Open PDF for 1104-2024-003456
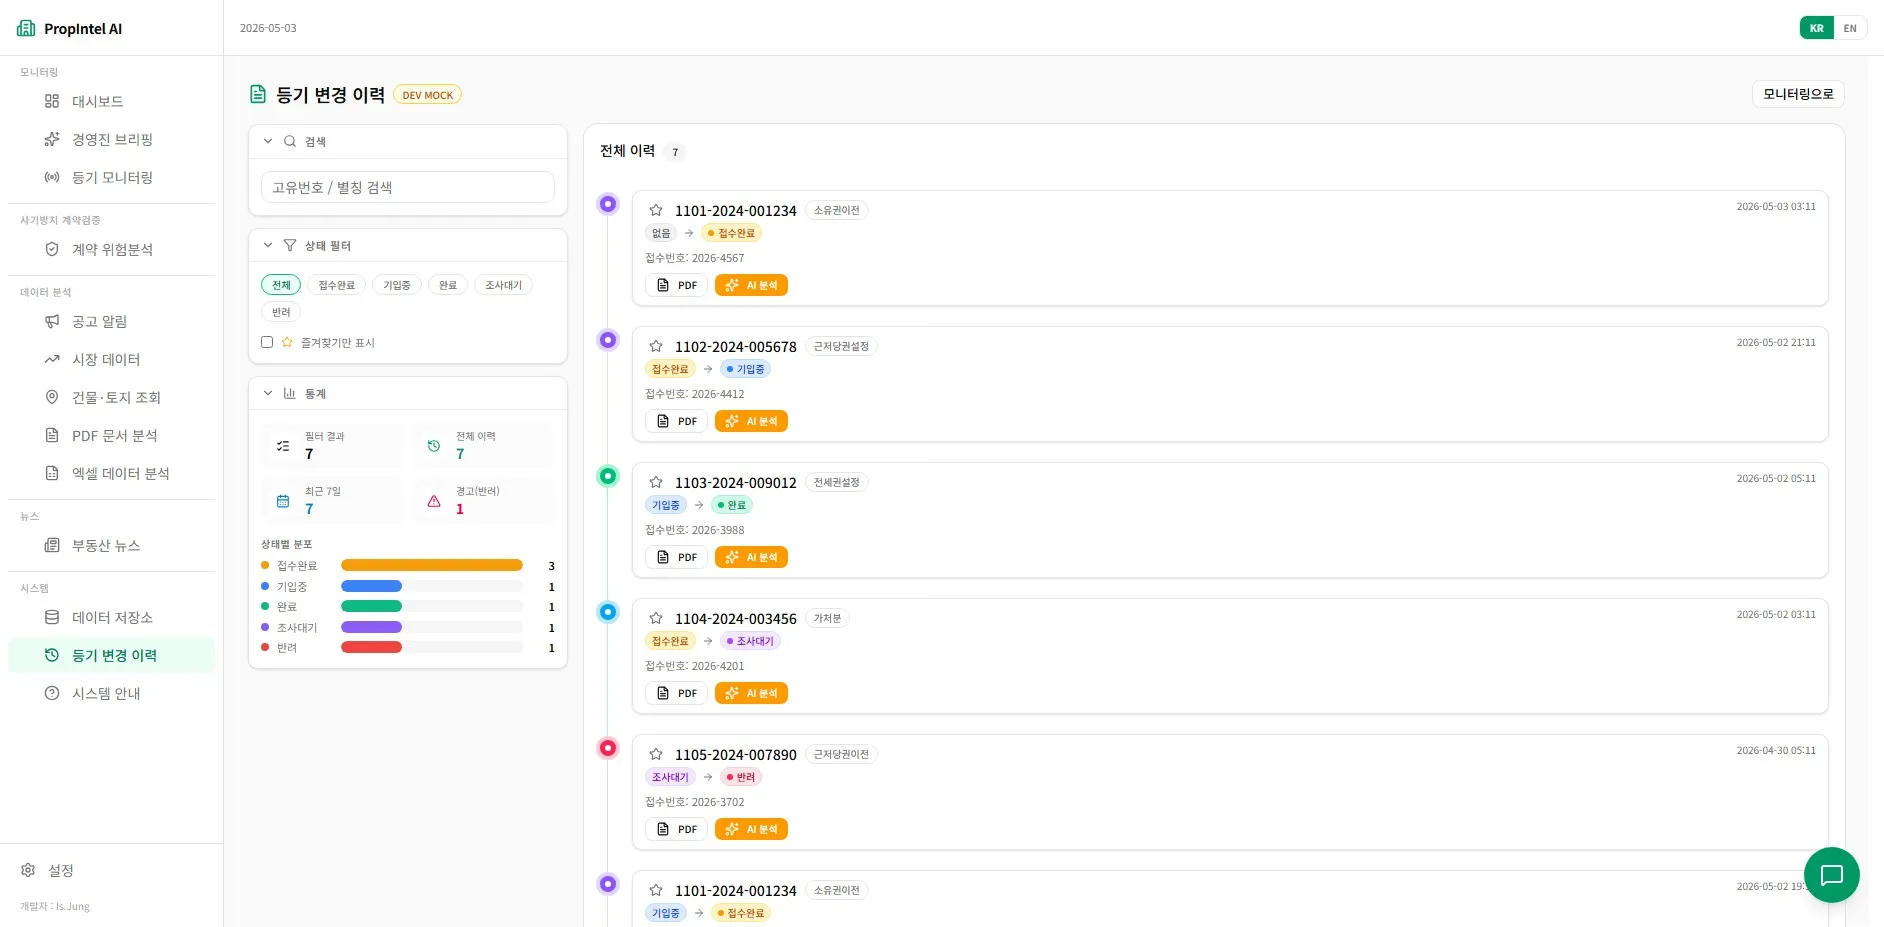 (677, 693)
